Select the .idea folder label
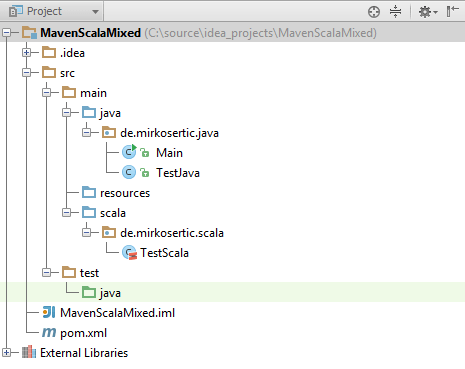465x369 pixels. click(x=72, y=53)
